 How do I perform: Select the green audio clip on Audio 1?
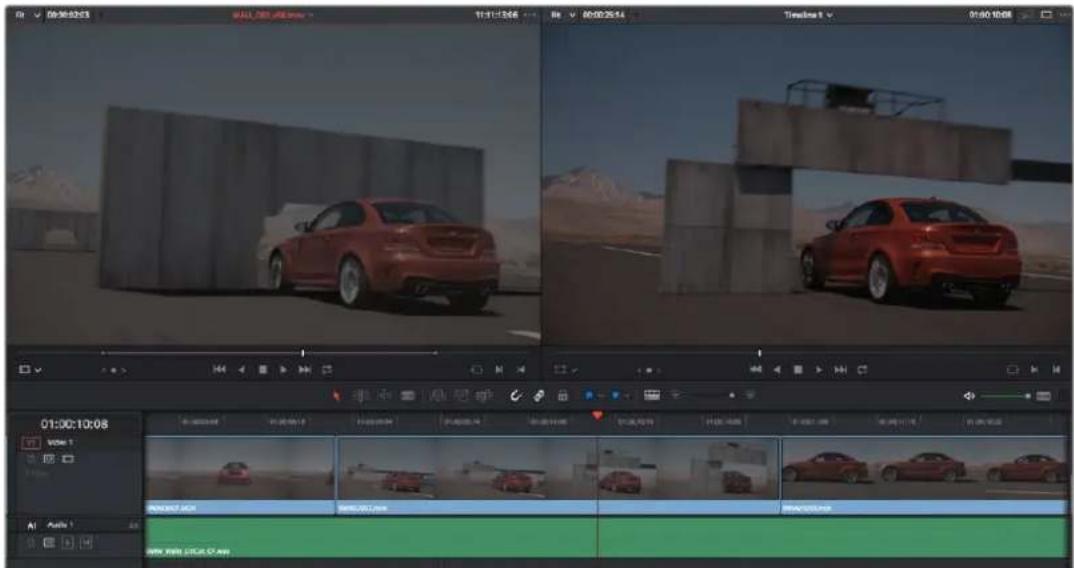pyautogui.click(x=606, y=537)
